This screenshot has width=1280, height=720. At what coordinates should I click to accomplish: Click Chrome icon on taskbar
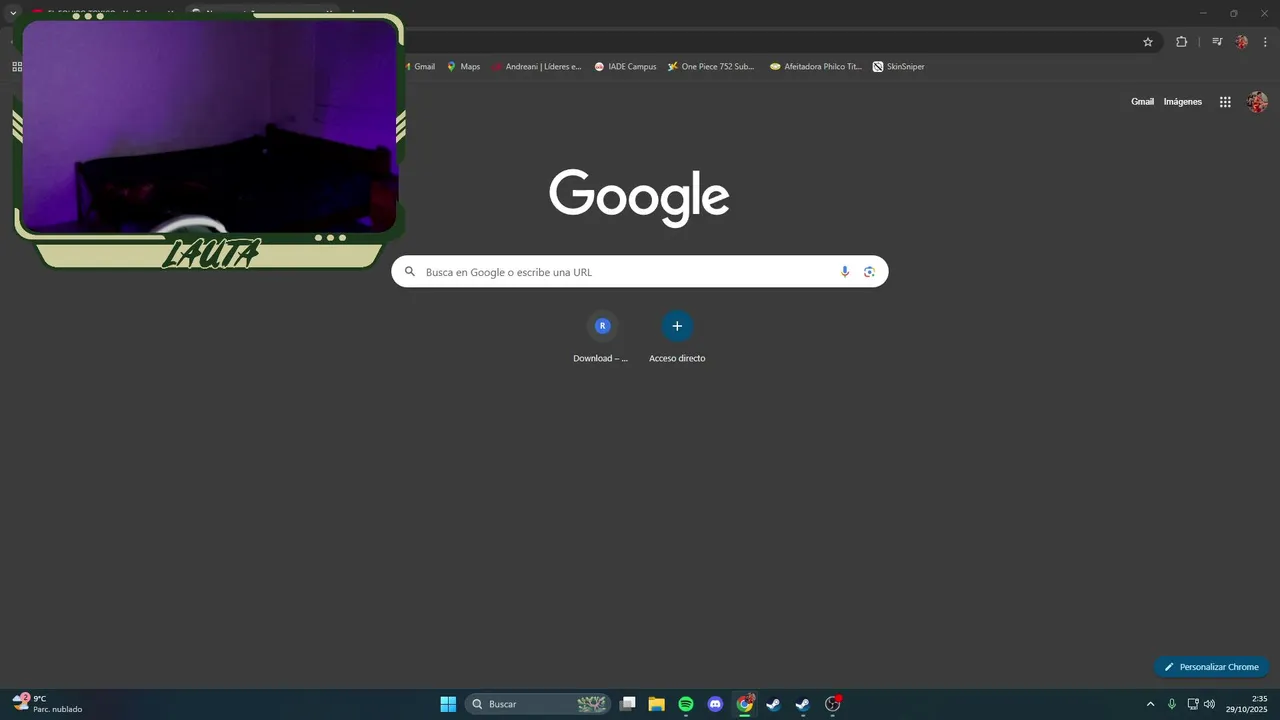point(745,704)
